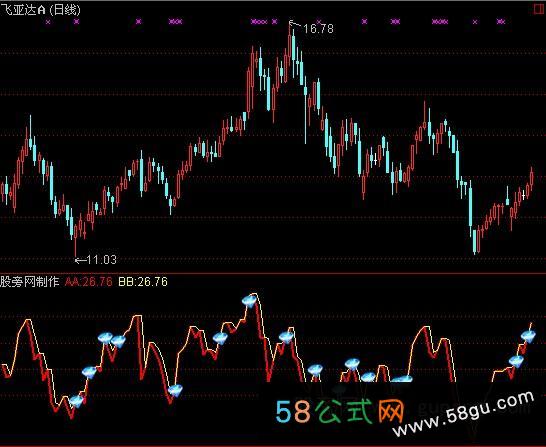546x447 pixels.
Task: Select the BB:26.76 indicator value
Action: (x=143, y=282)
